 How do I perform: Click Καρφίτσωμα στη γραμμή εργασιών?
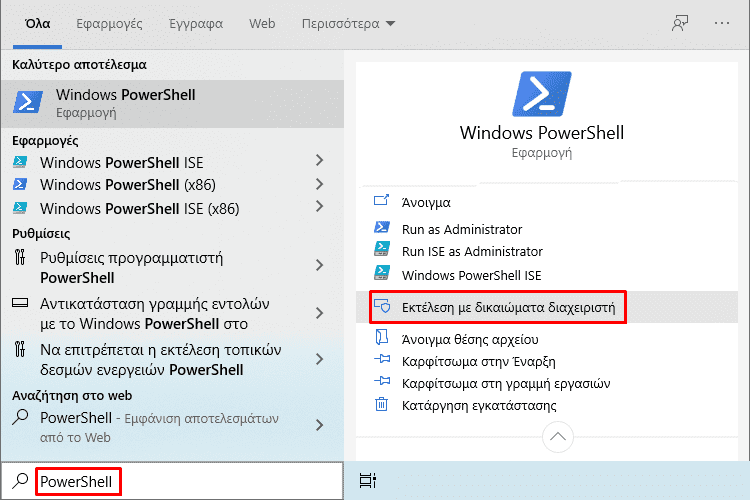click(505, 383)
